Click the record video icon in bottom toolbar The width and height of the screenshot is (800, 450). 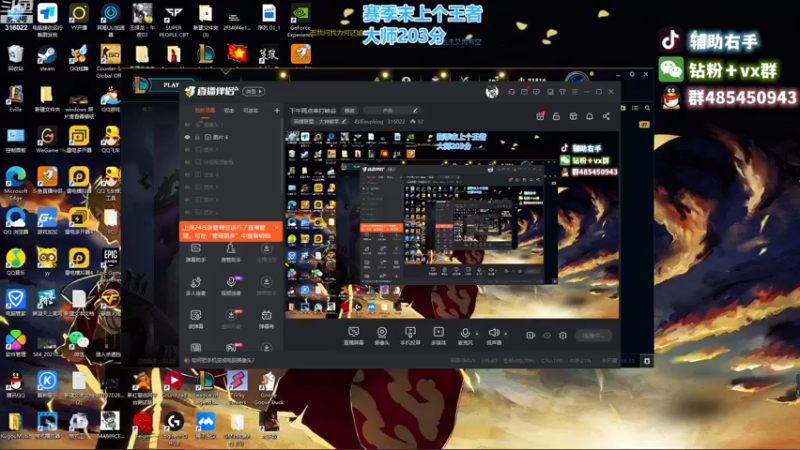[x=531, y=335]
